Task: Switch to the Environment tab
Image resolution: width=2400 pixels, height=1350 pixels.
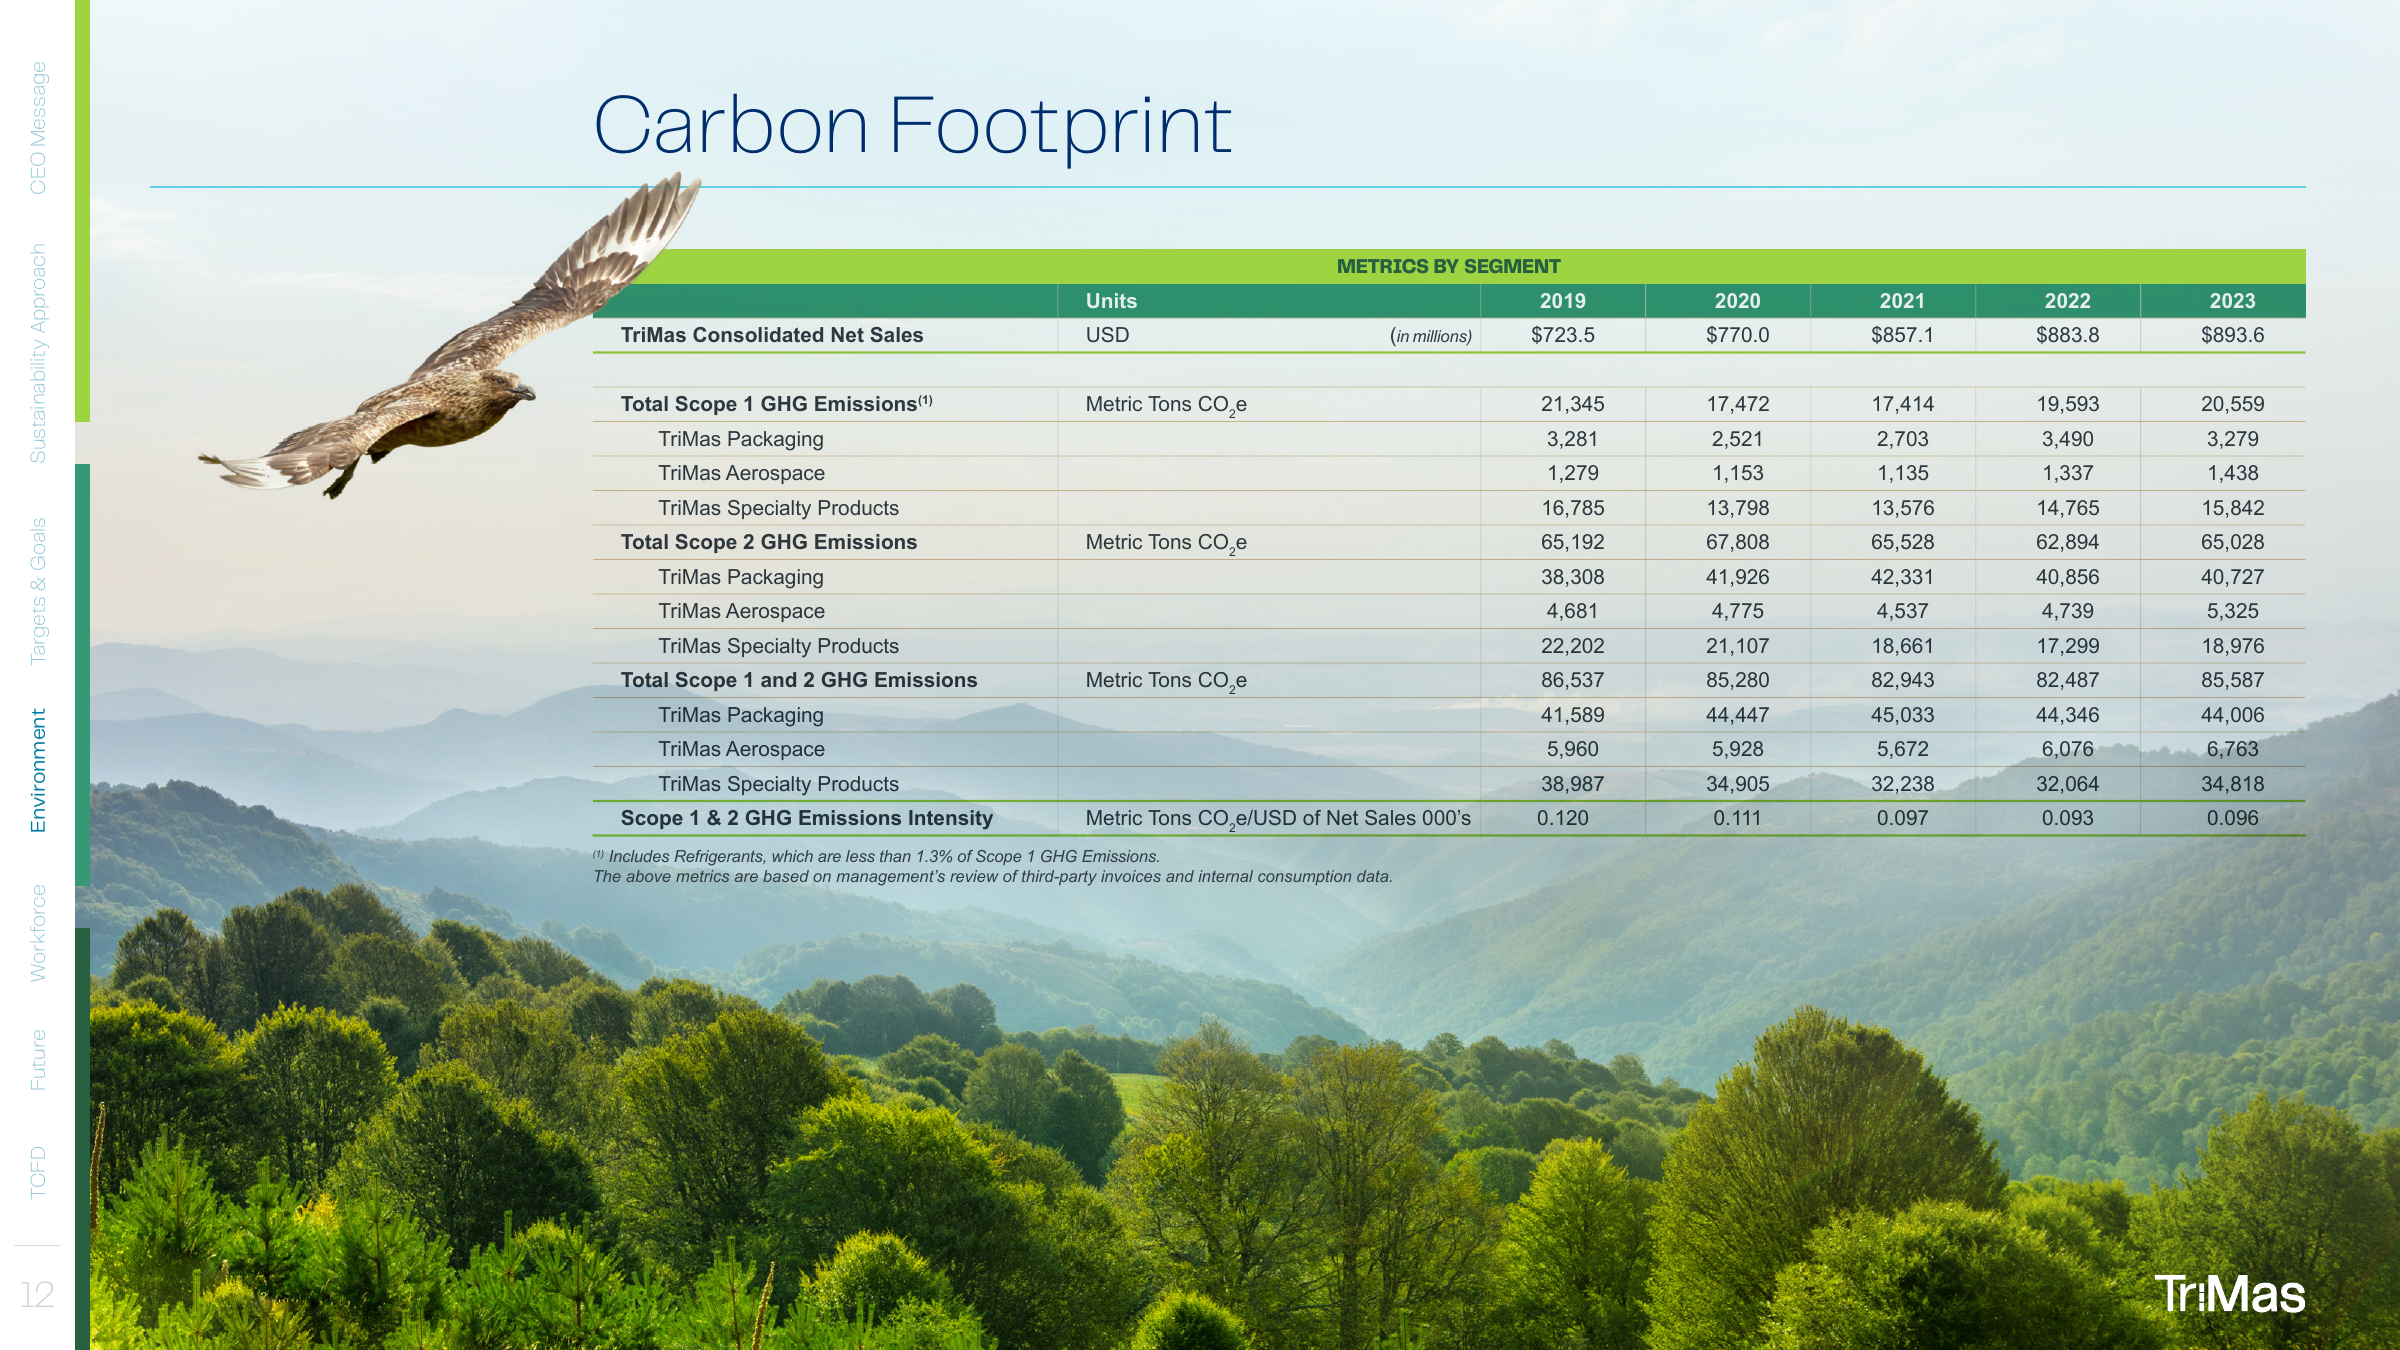Action: click(x=38, y=770)
